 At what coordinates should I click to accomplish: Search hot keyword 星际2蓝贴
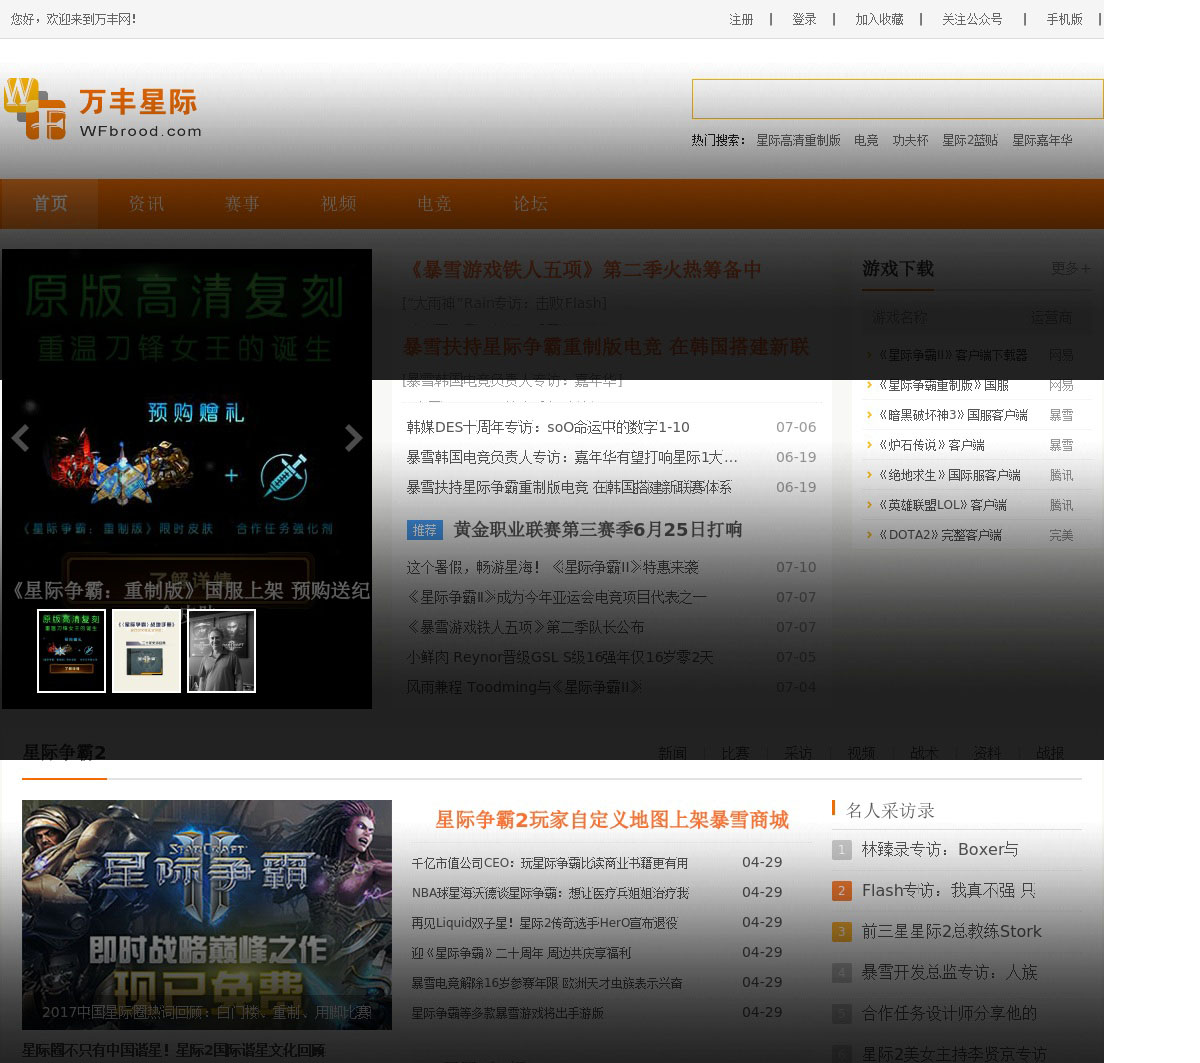tap(970, 141)
